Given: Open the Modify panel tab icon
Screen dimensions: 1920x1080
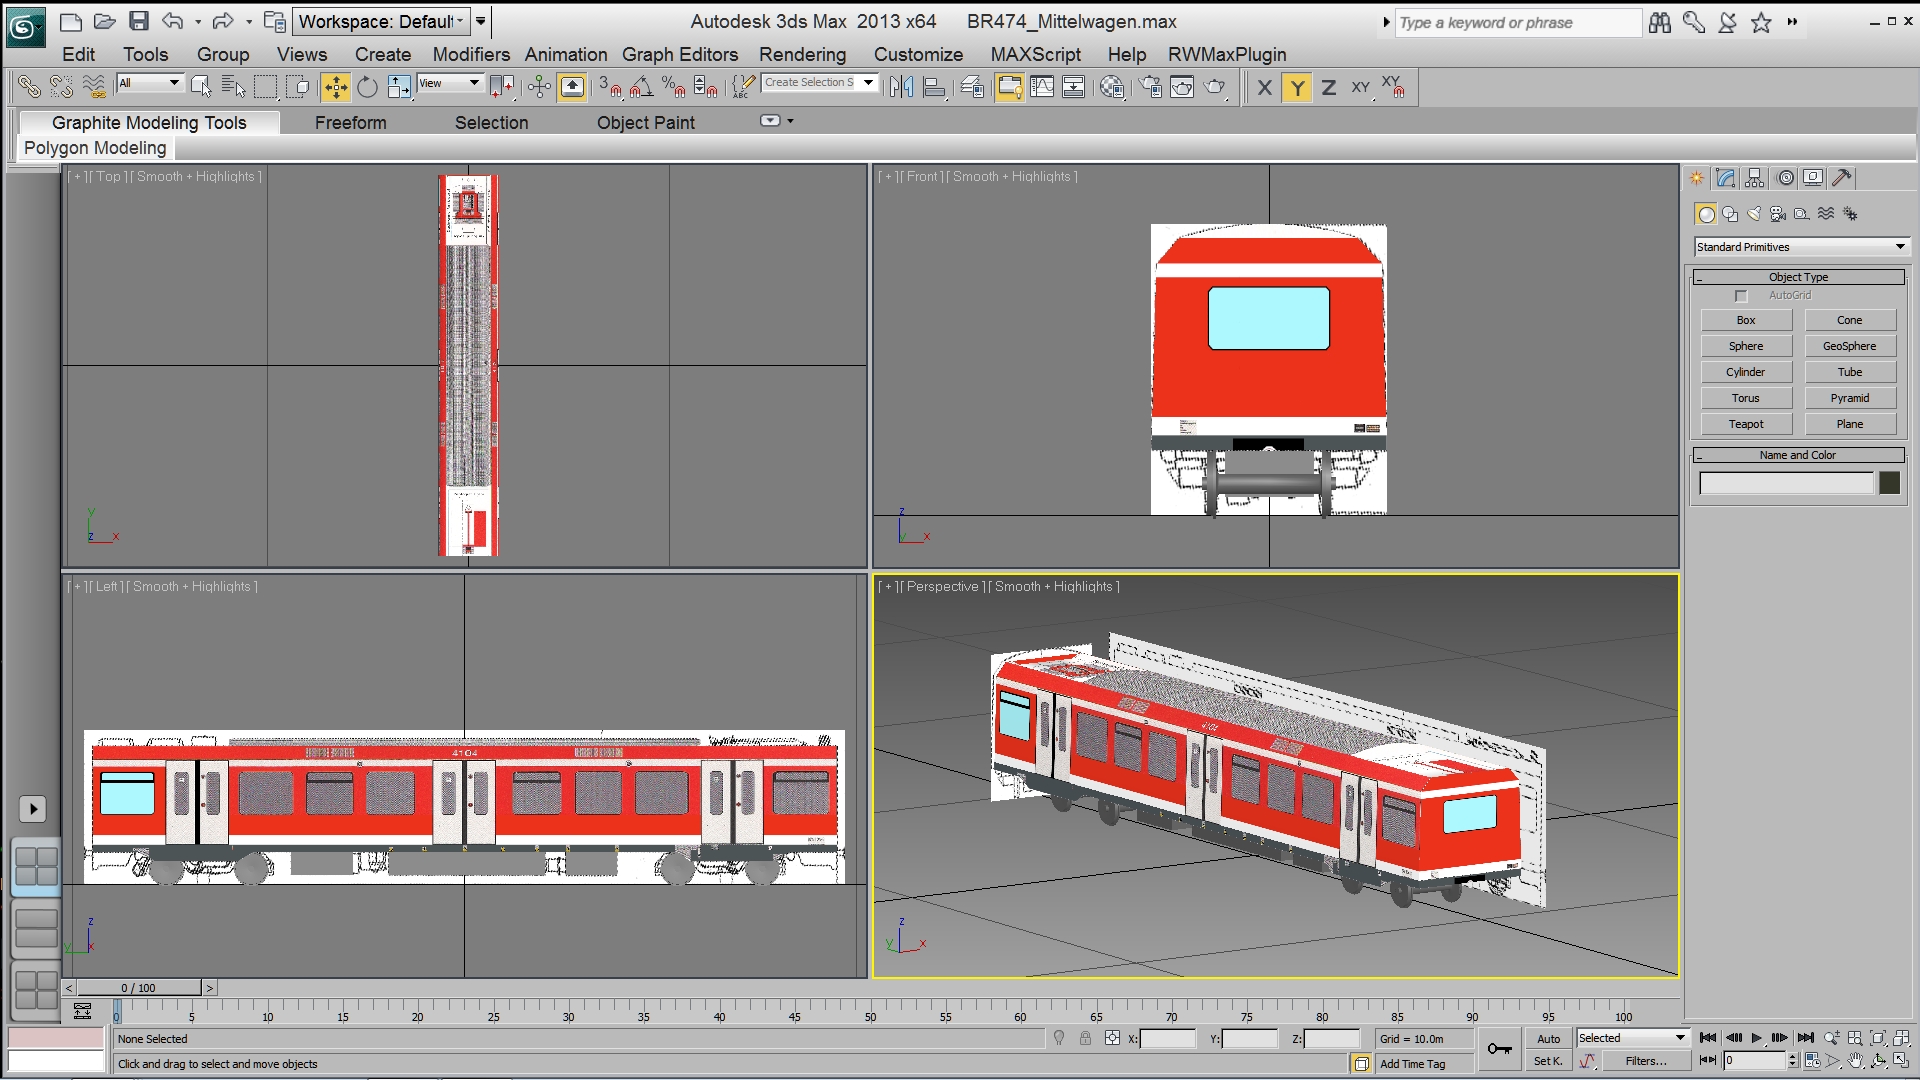Looking at the screenshot, I should tap(1726, 178).
